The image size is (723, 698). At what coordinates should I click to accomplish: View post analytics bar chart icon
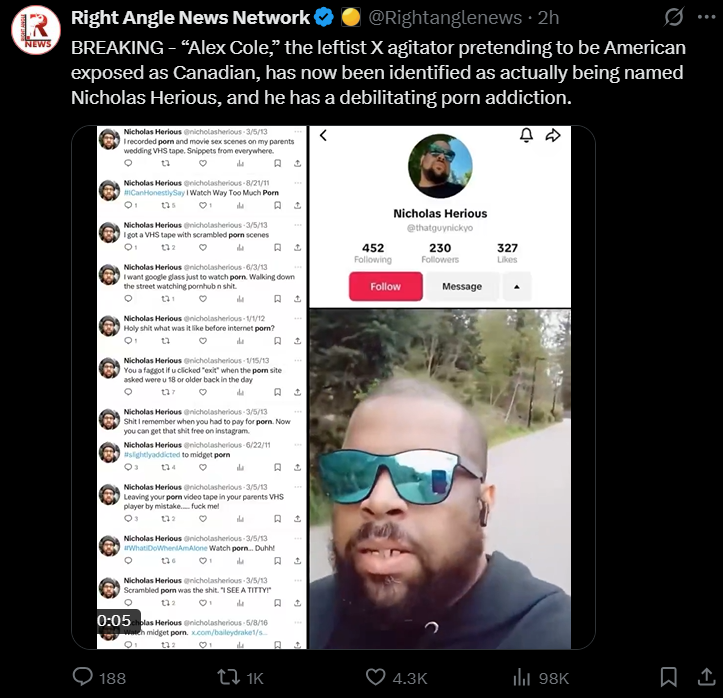tap(522, 677)
